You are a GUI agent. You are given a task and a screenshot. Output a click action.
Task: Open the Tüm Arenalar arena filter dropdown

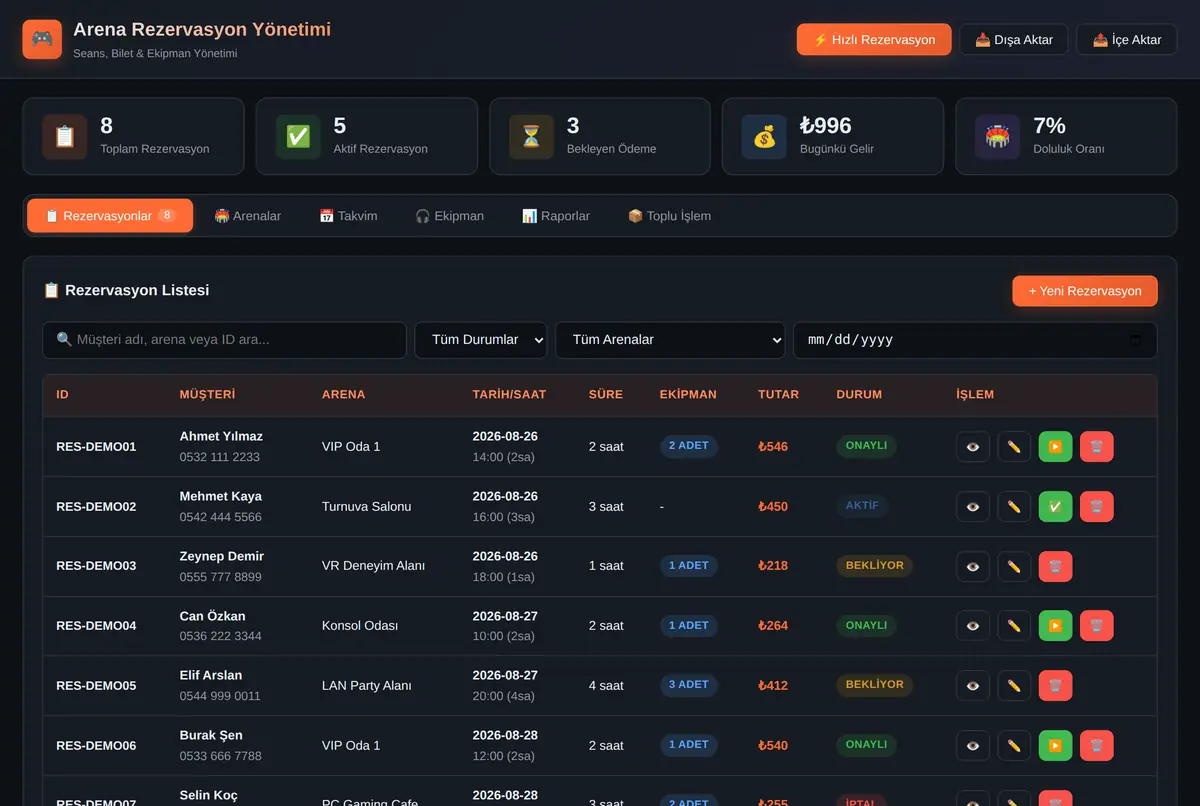[x=670, y=340]
